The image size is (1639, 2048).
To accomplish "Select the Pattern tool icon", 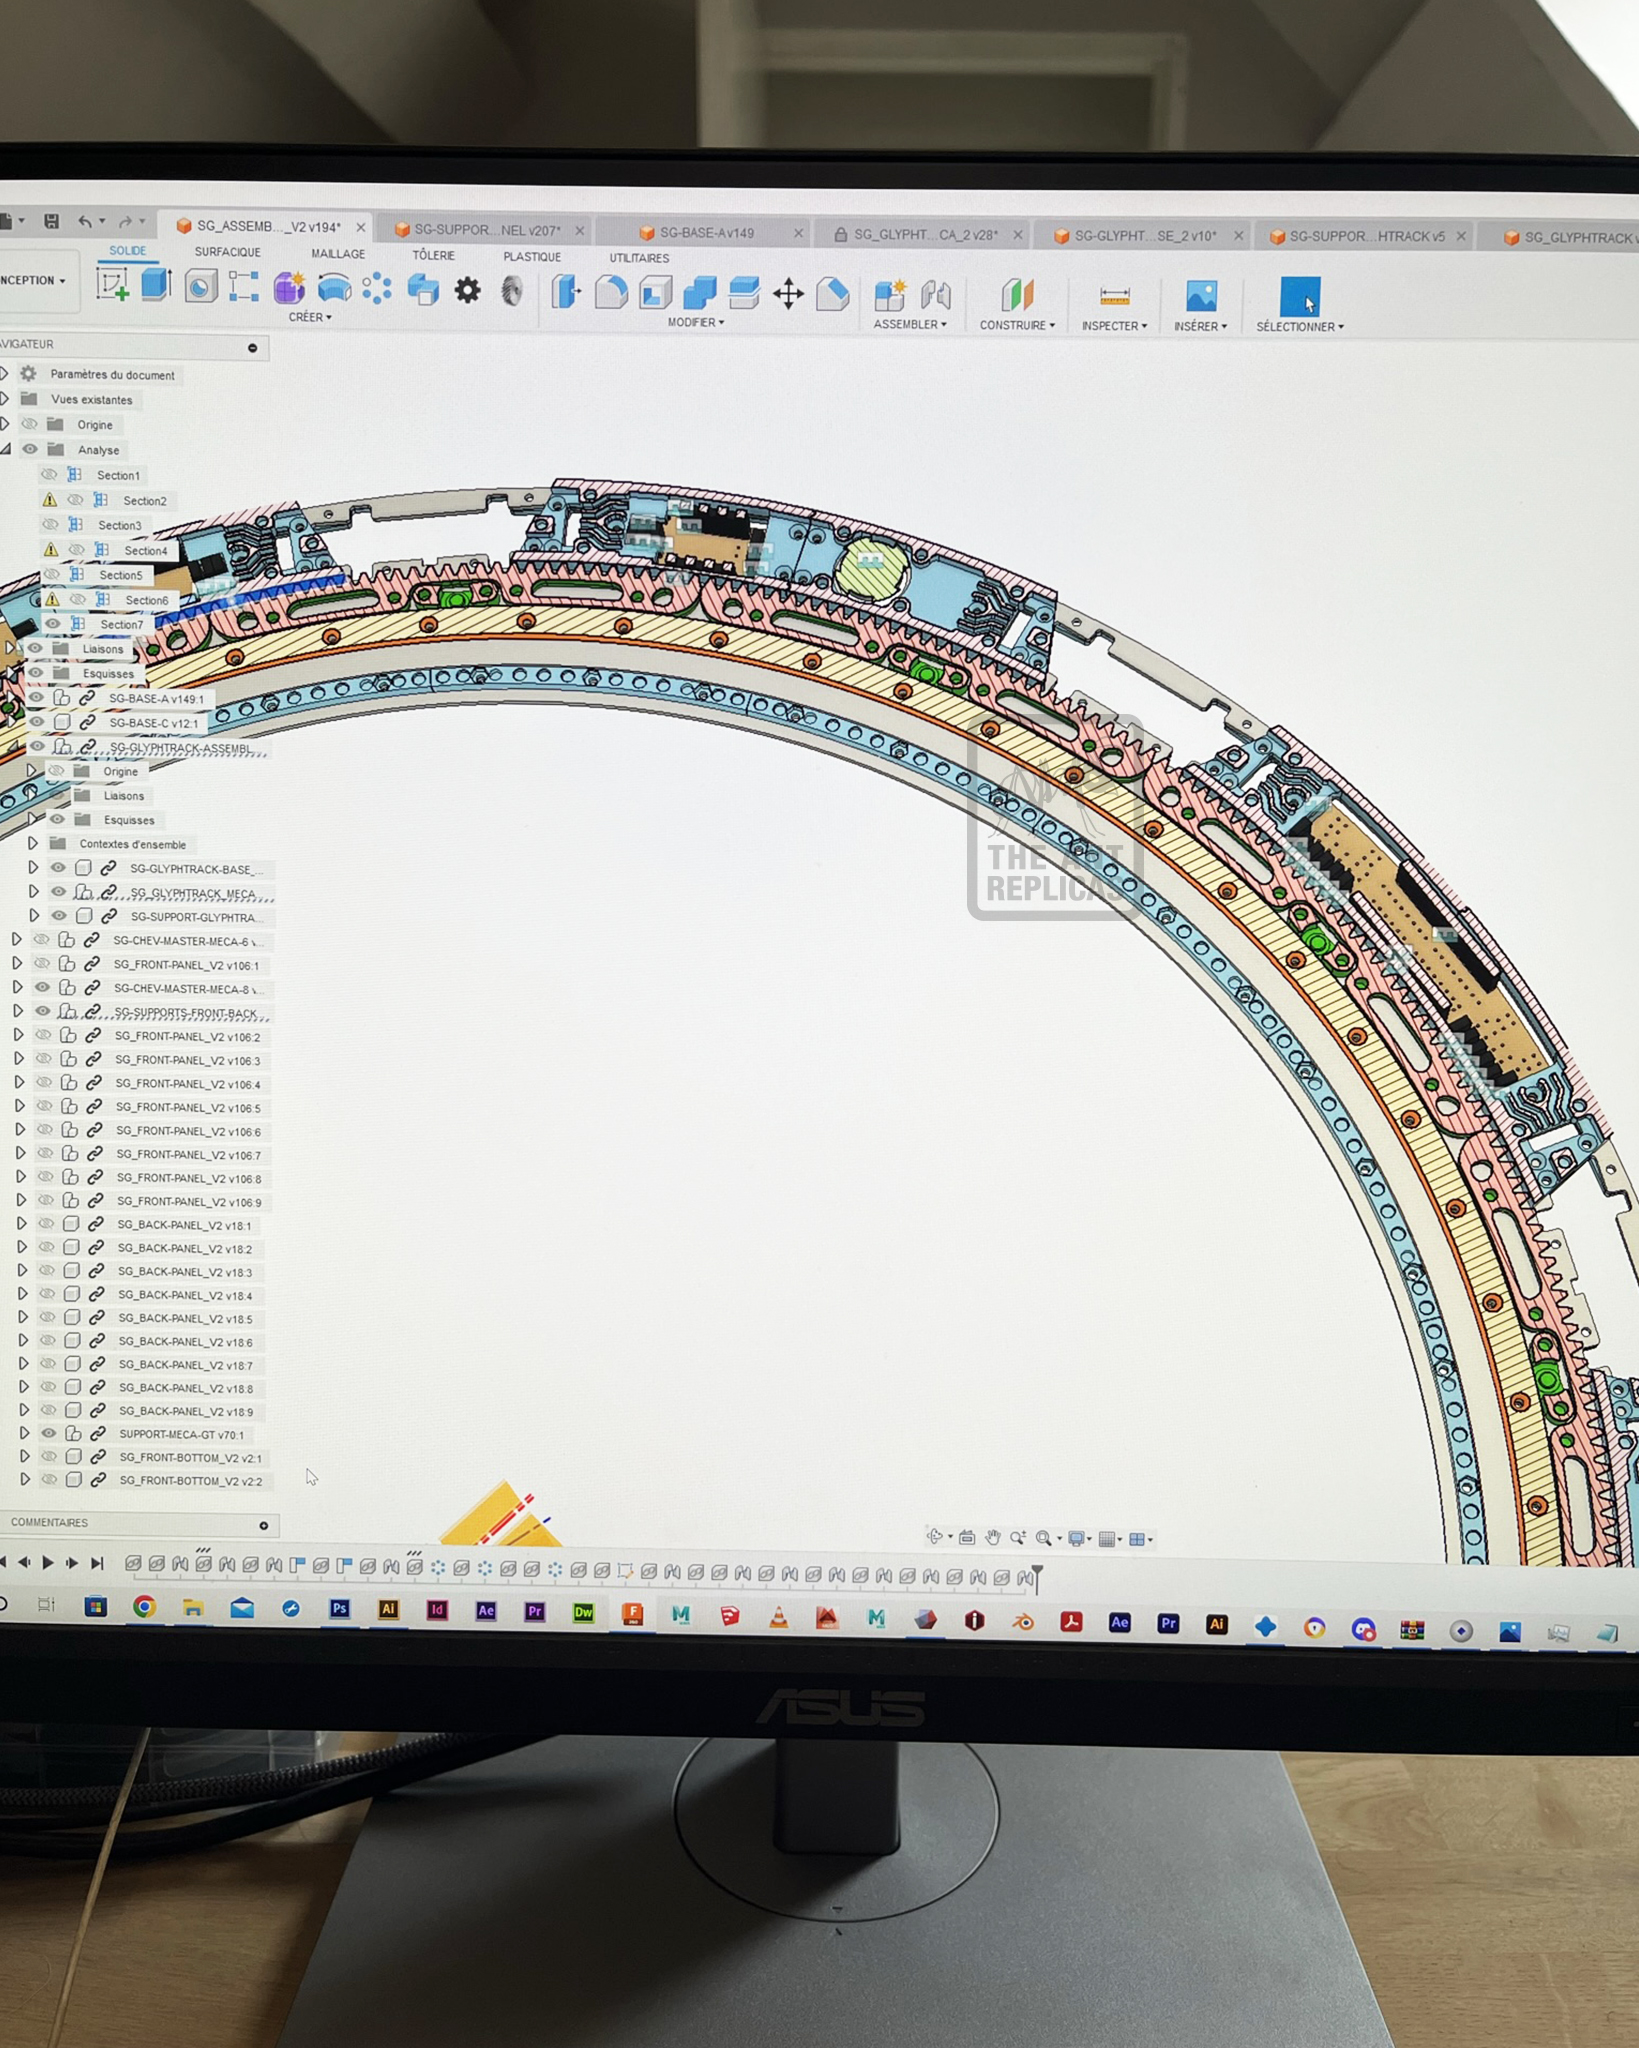I will coord(377,288).
